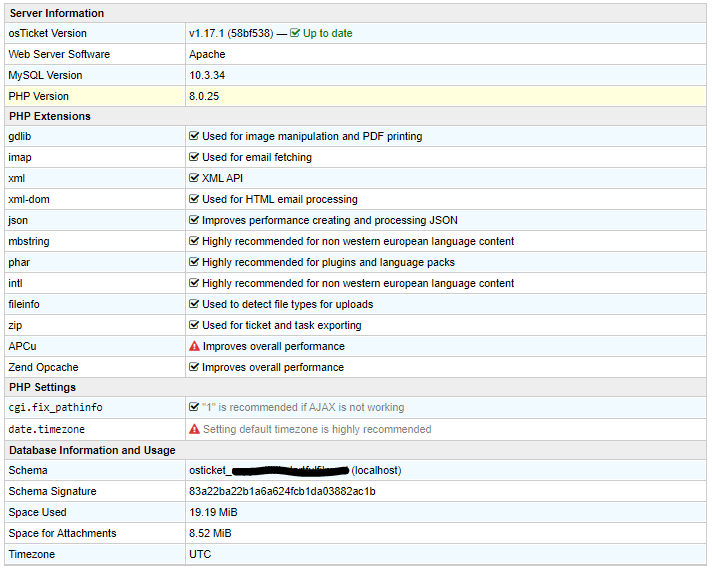Image resolution: width=712 pixels, height=568 pixels.
Task: Select the PHP Version 8.0.25 value
Action: (205, 97)
